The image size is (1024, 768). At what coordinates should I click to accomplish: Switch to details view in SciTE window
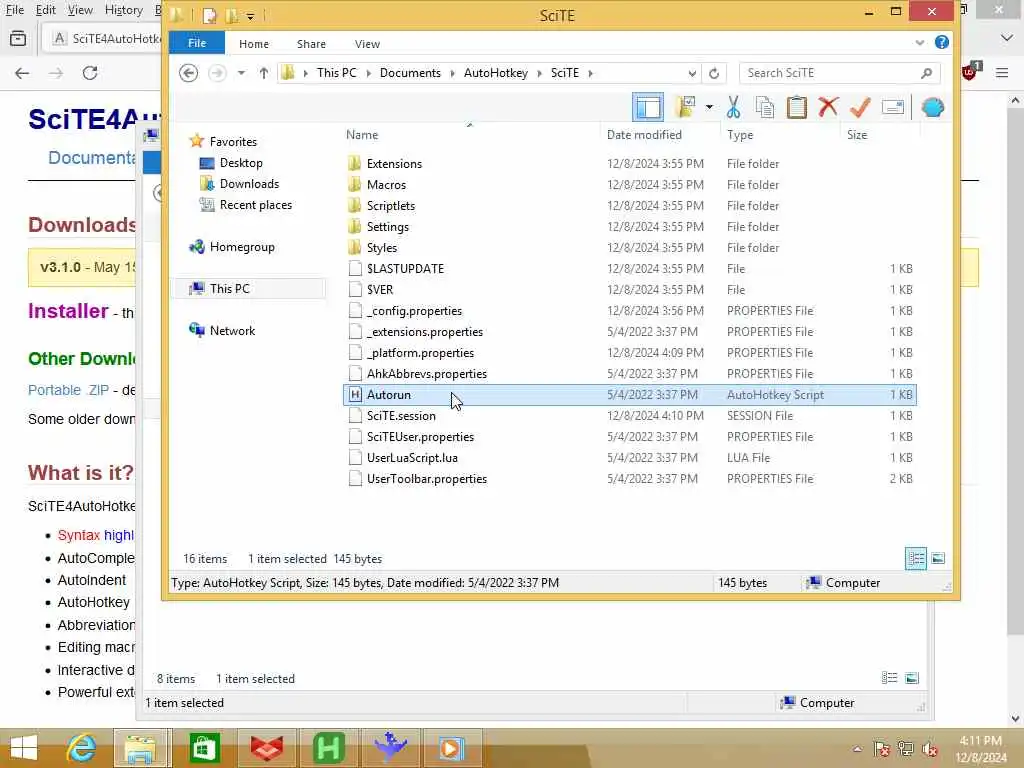916,558
